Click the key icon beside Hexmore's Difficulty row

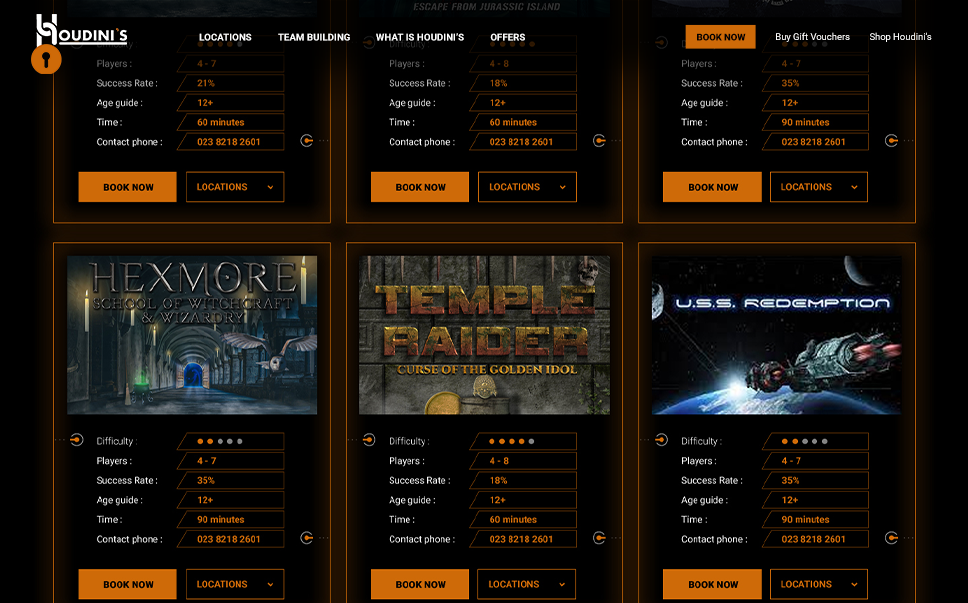point(76,440)
